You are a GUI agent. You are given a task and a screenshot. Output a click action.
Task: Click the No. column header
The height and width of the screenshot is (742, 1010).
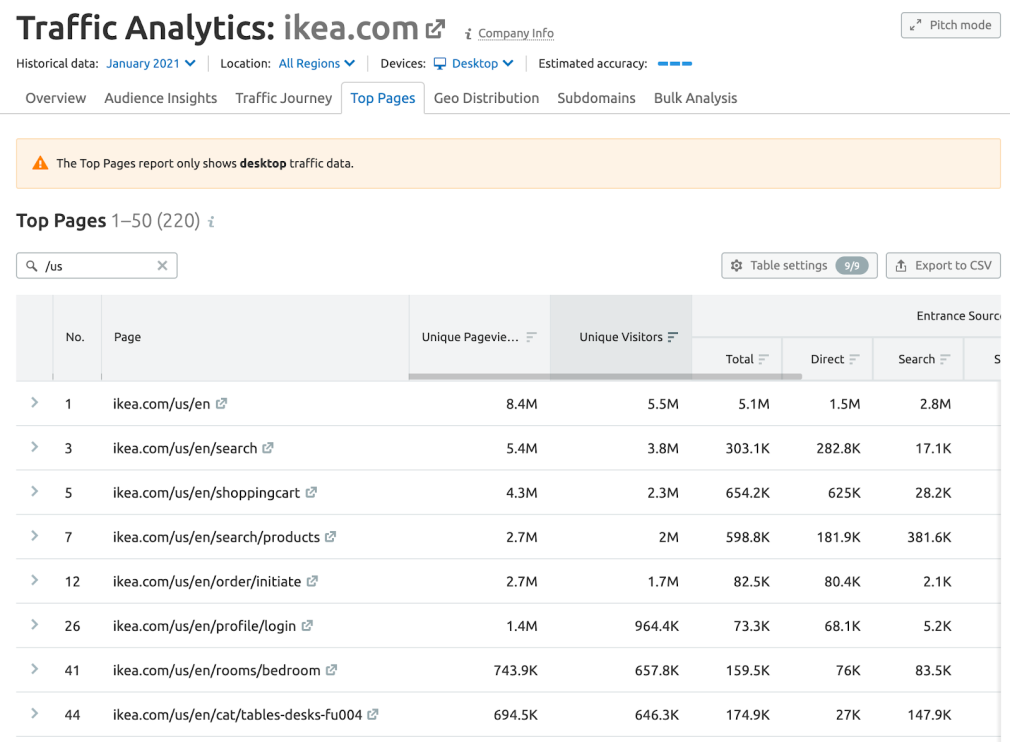(75, 337)
